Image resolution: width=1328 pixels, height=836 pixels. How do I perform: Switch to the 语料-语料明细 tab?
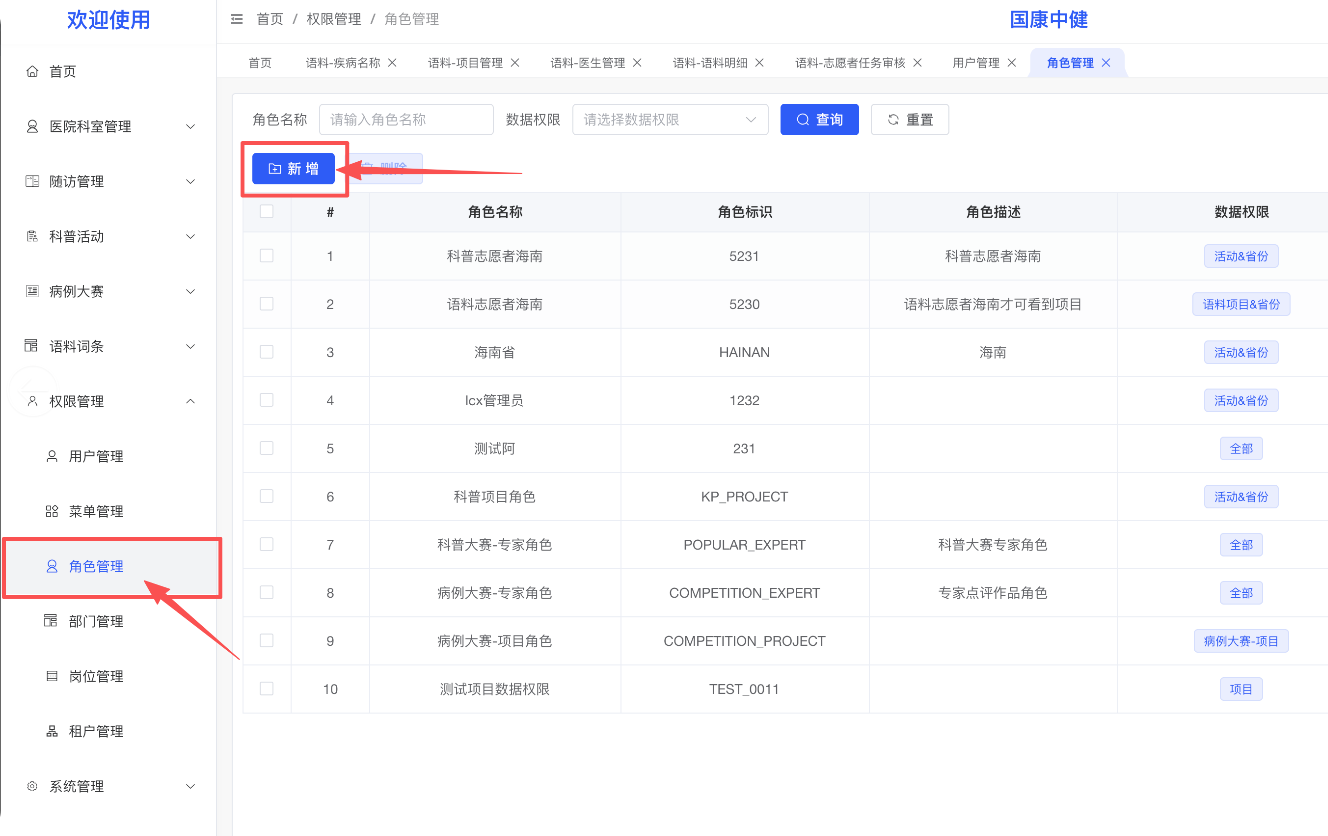(x=710, y=63)
